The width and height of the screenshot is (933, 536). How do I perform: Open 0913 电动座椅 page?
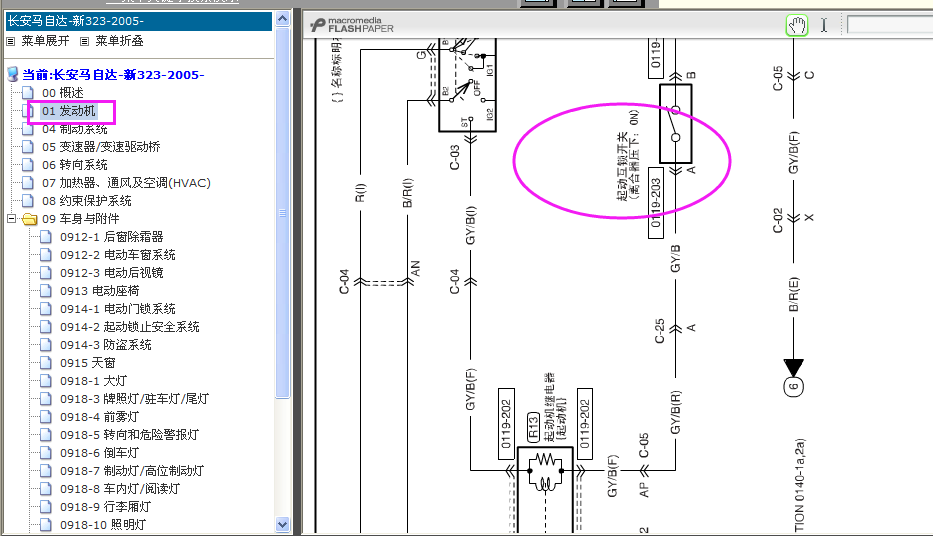[99, 291]
